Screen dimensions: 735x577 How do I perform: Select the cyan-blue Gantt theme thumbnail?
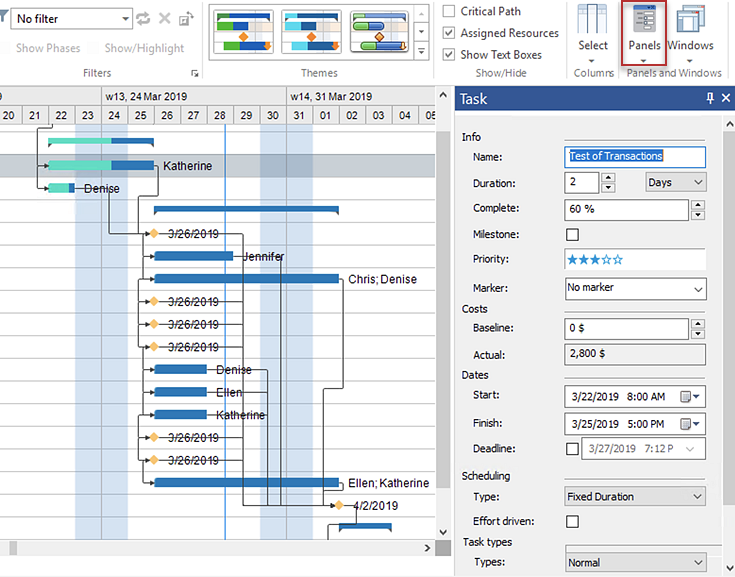click(311, 32)
